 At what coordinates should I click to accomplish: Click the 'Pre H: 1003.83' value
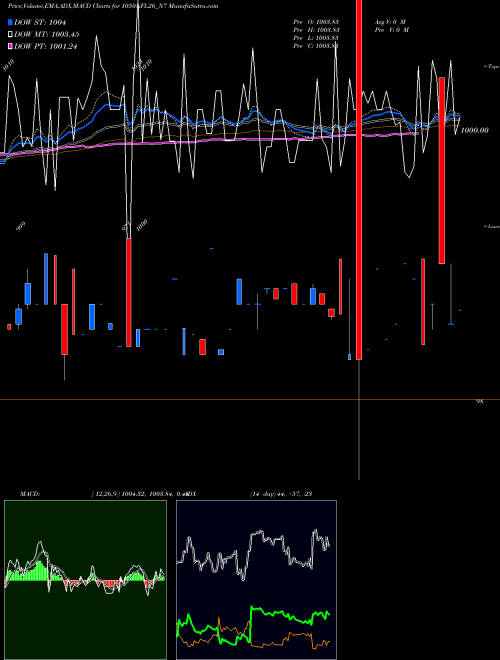click(316, 29)
